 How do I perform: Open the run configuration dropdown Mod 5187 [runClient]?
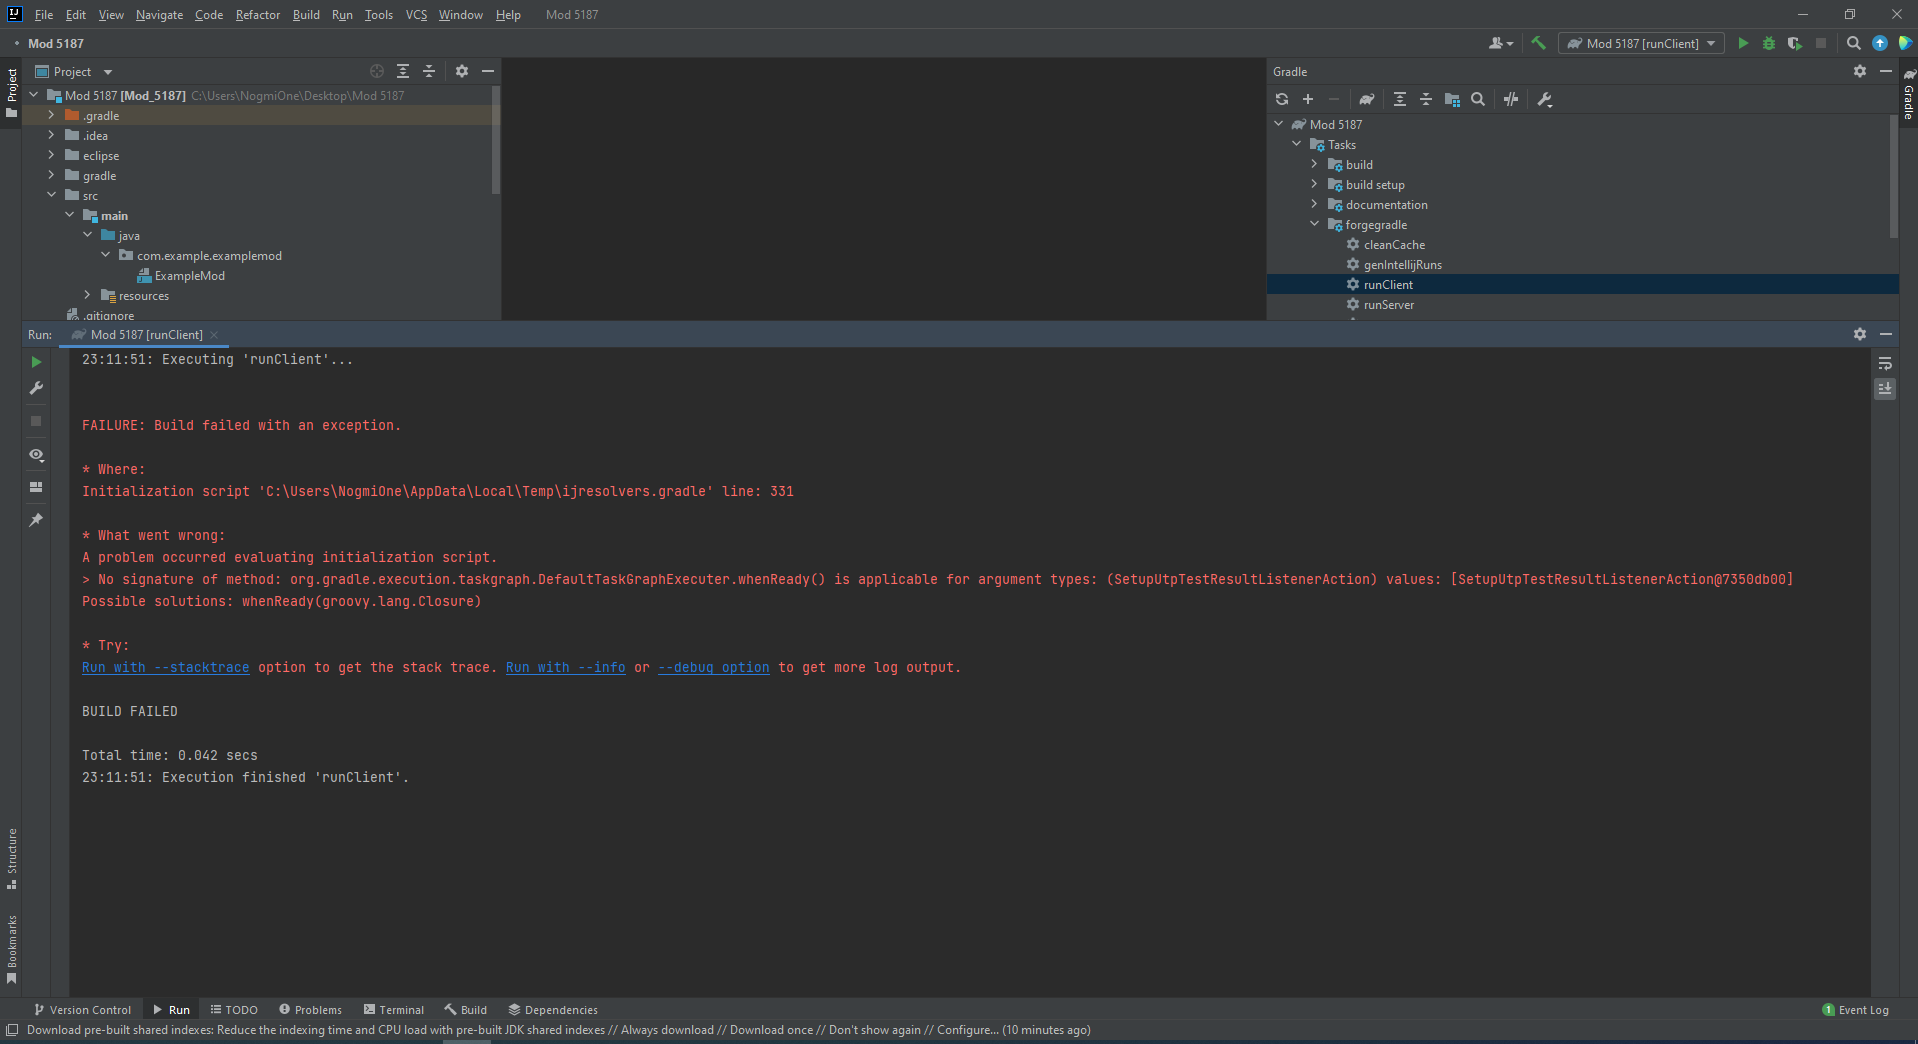pyautogui.click(x=1641, y=43)
